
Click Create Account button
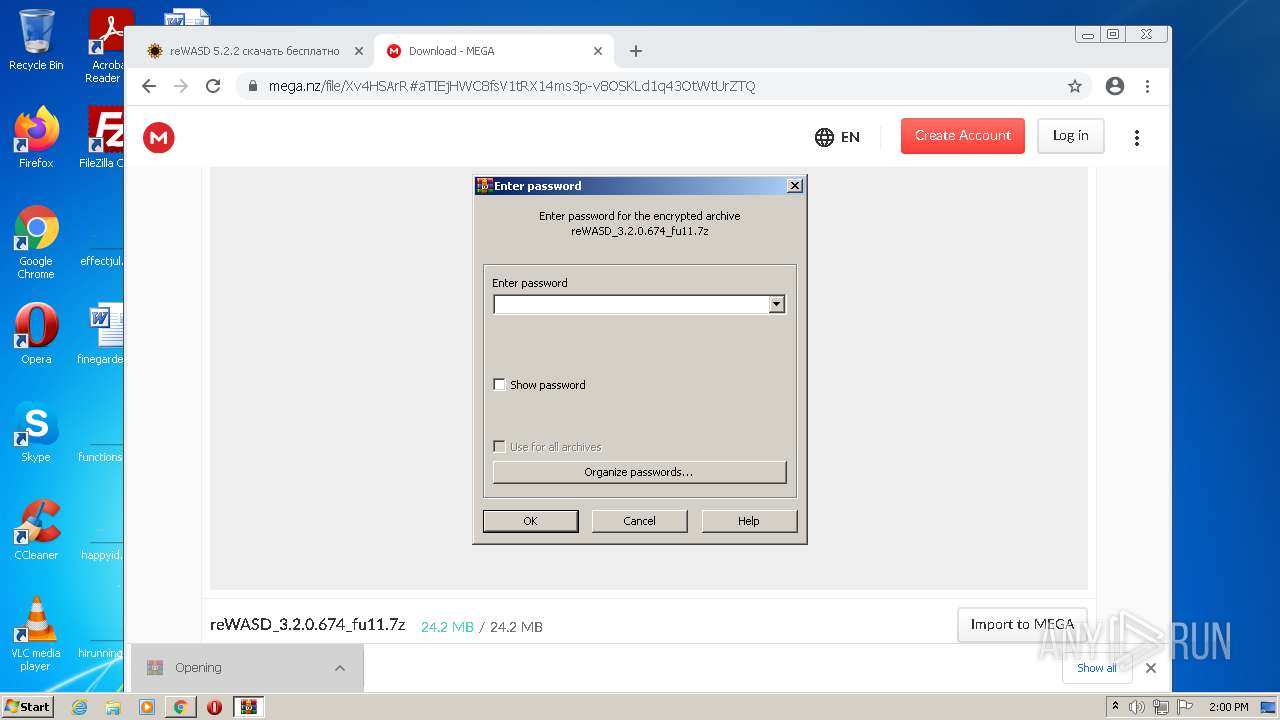click(x=963, y=136)
